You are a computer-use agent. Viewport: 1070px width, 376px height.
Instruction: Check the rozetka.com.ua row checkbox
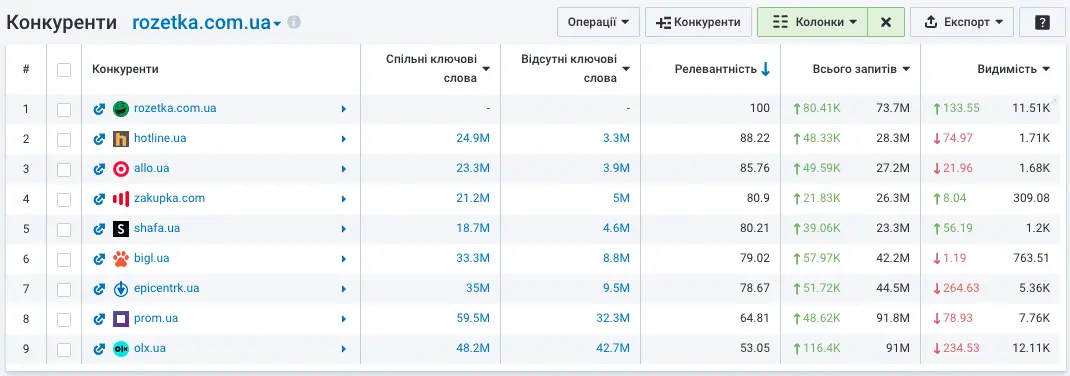pos(64,109)
